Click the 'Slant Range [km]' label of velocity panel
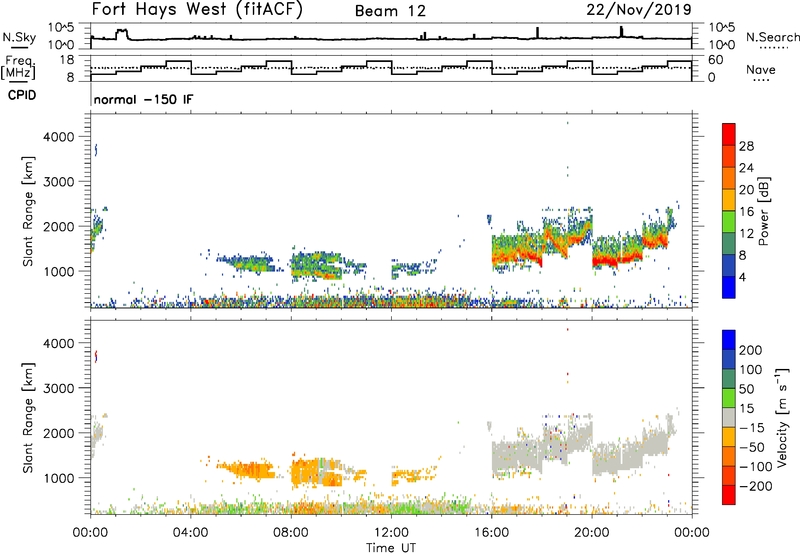The image size is (800, 554). click(28, 417)
